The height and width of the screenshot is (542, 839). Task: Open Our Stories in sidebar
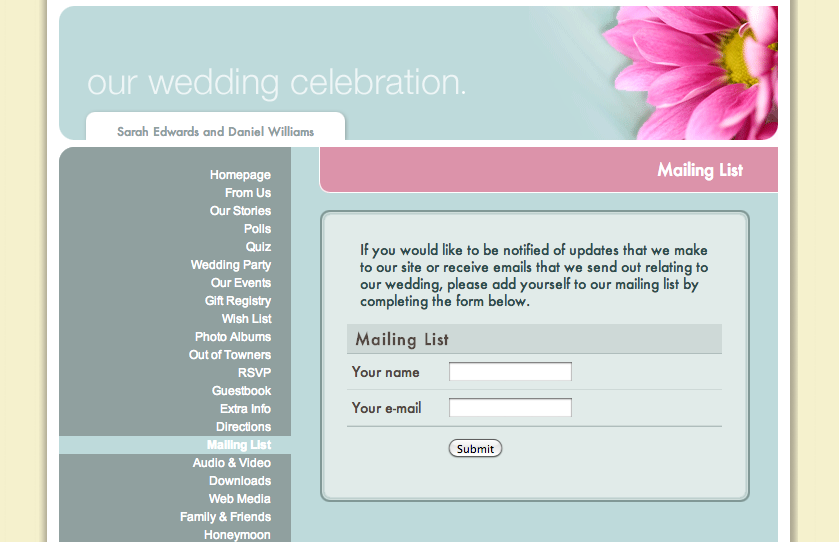pos(240,211)
